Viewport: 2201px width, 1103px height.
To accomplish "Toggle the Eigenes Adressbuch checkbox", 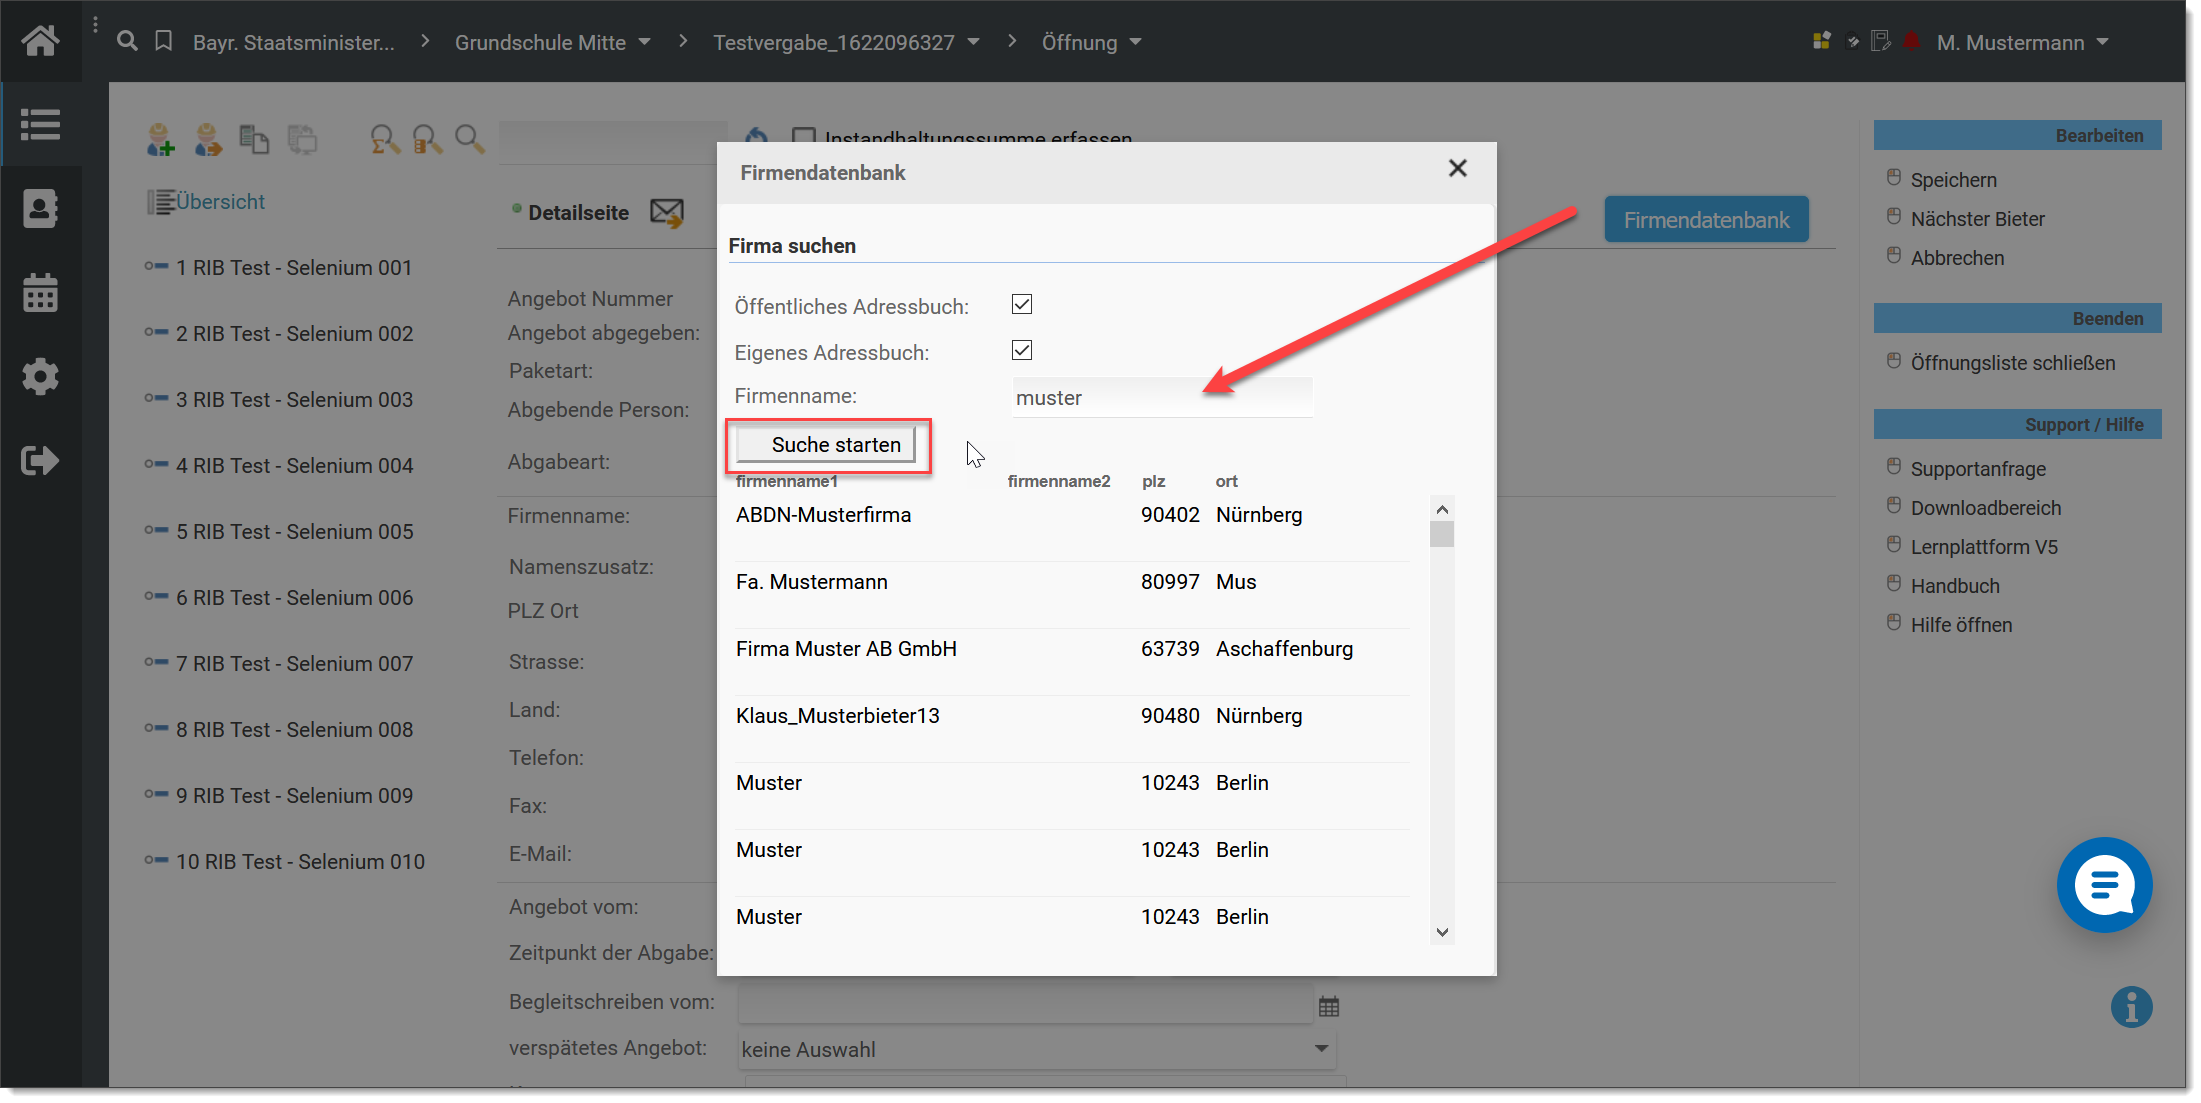I will pyautogui.click(x=1022, y=350).
